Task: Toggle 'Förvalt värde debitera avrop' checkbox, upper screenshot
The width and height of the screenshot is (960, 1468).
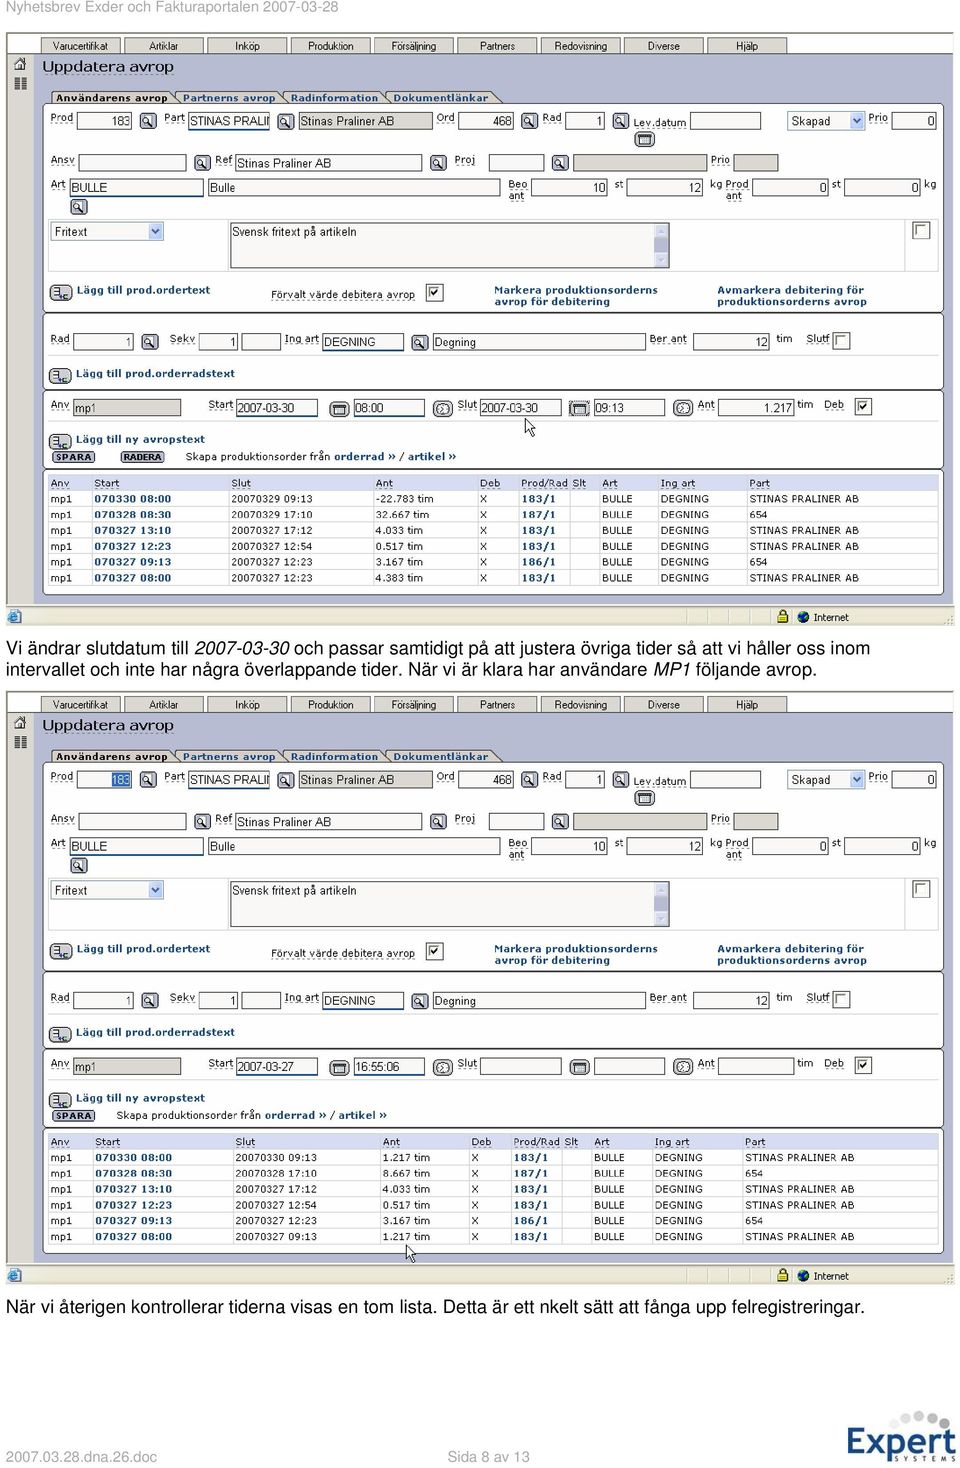Action: click(x=434, y=292)
